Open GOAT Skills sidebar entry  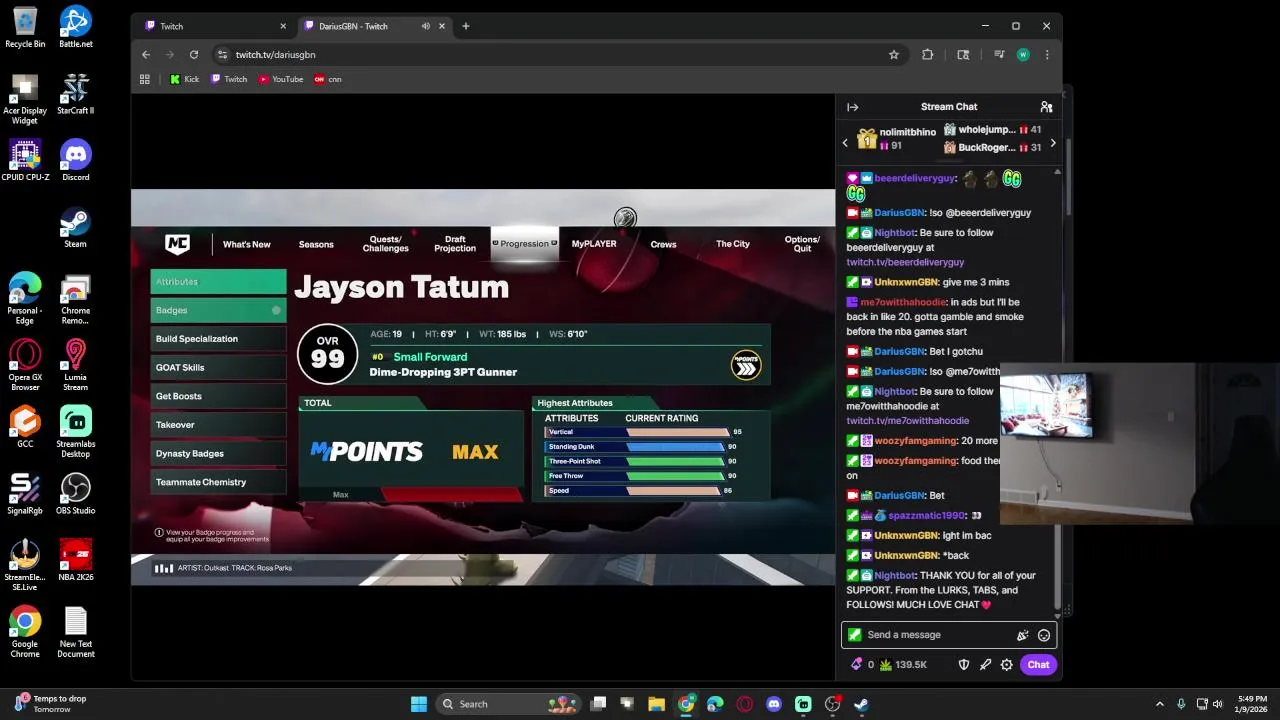tap(218, 368)
